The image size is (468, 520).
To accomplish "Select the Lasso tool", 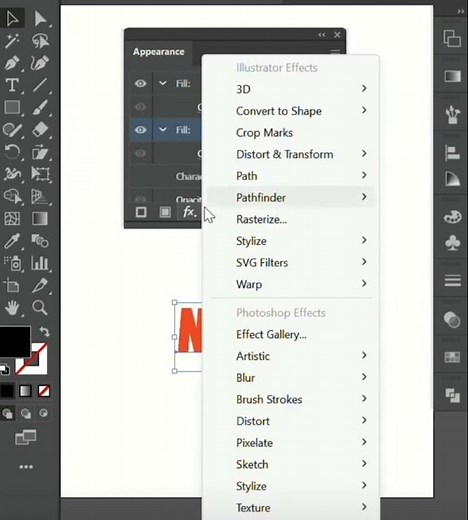I will [x=40, y=41].
